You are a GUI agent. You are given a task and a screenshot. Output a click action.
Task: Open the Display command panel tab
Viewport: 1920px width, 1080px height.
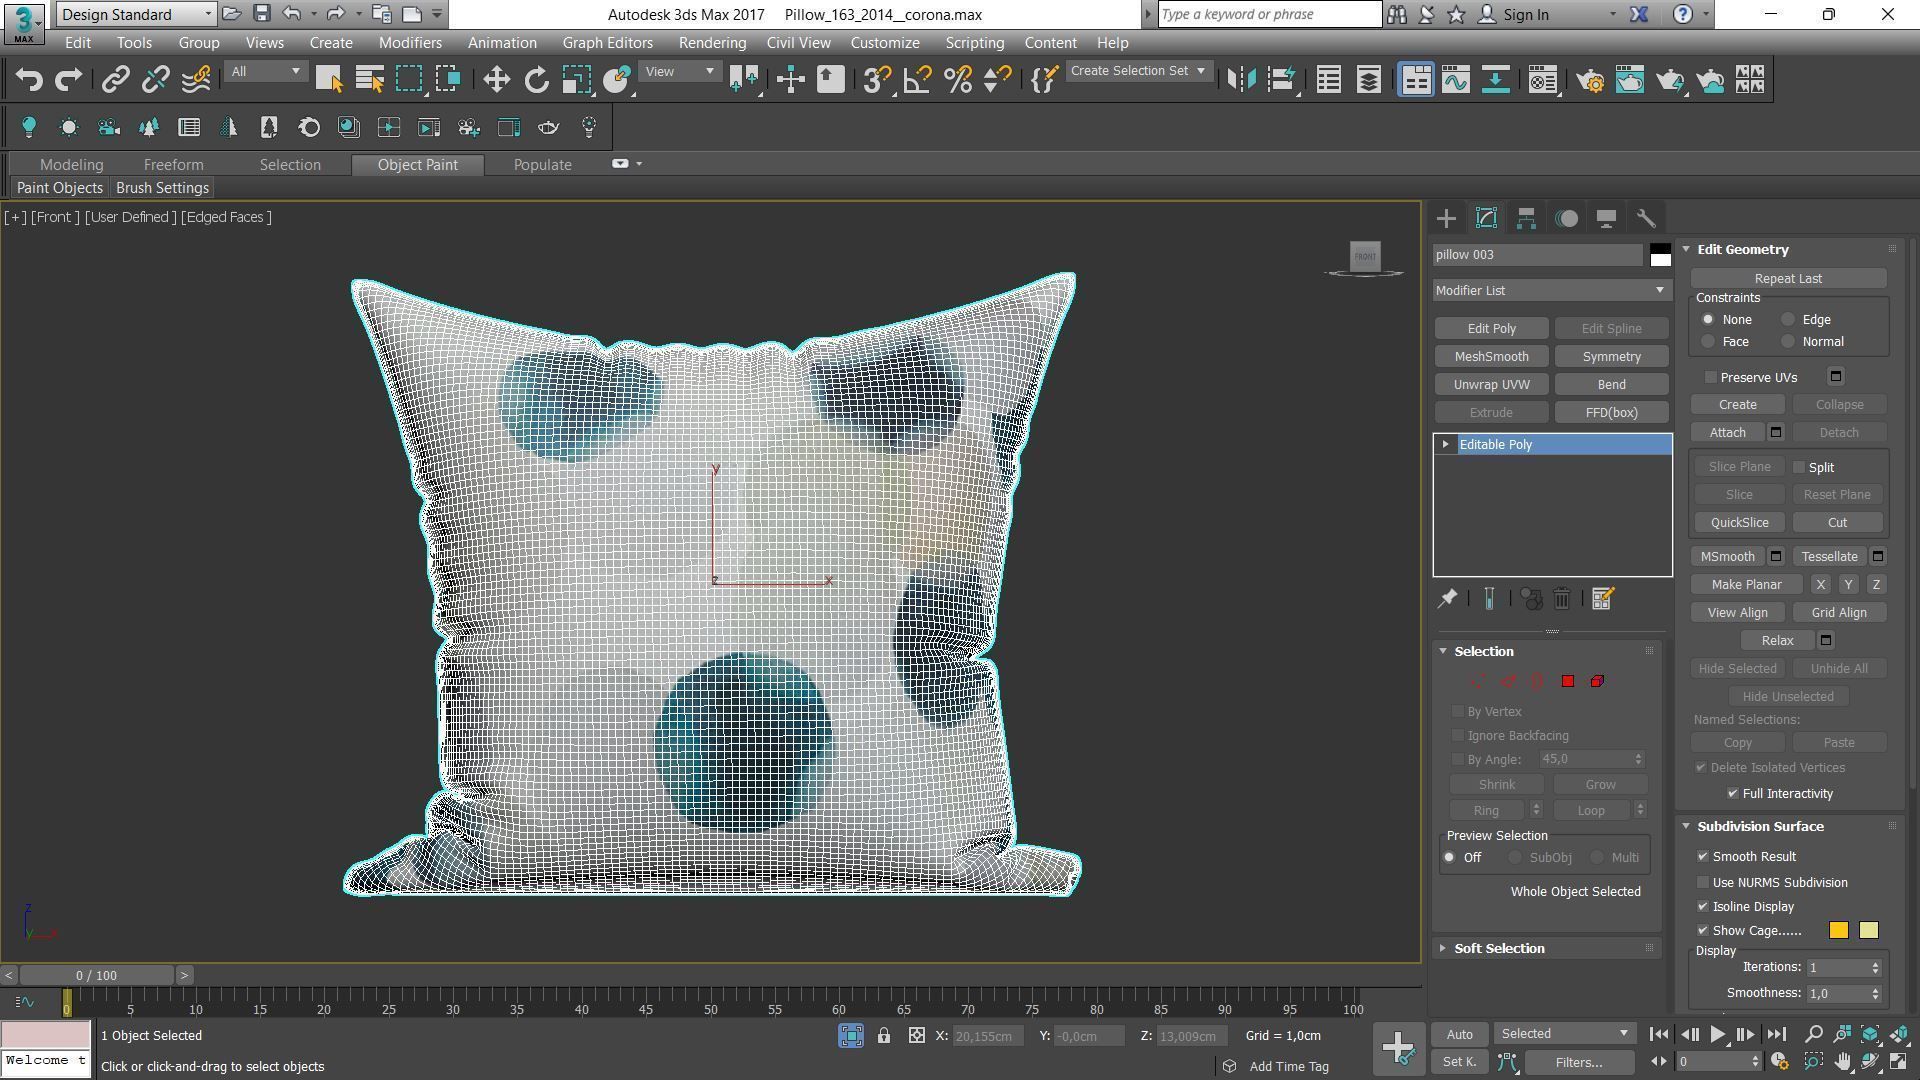[x=1606, y=218]
